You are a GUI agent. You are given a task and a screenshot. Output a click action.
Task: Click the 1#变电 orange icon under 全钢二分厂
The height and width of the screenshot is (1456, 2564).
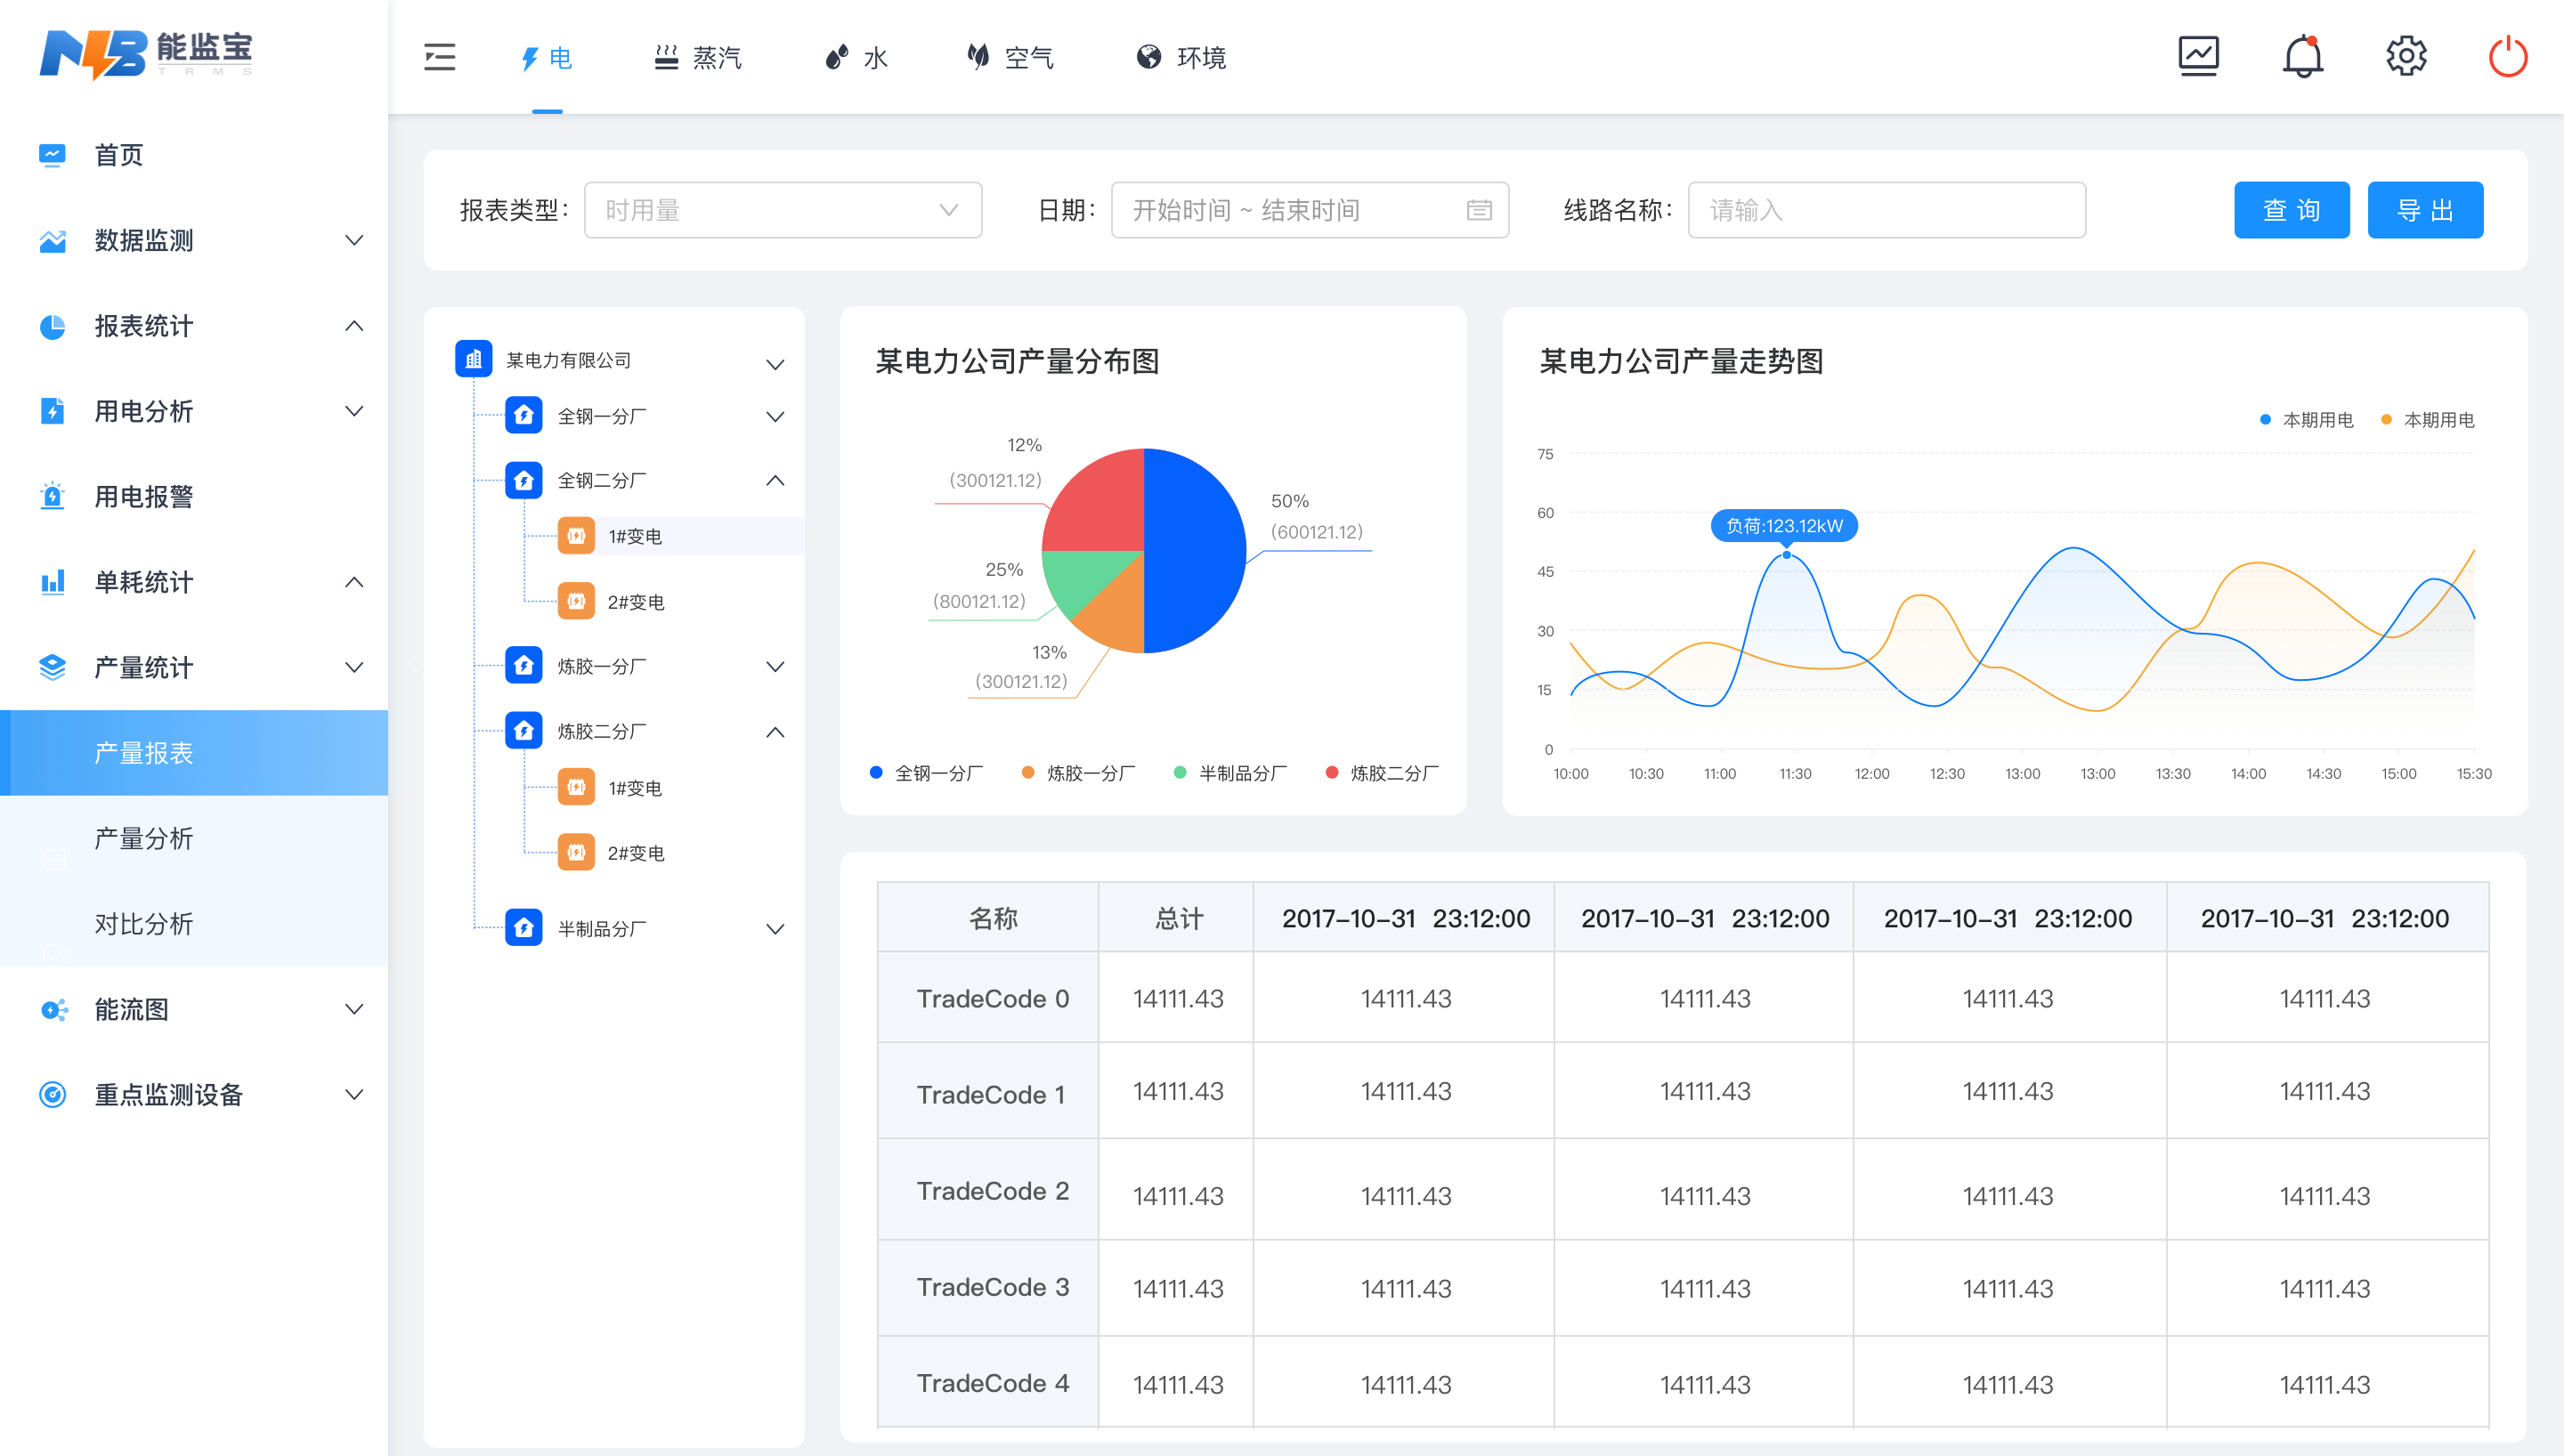coord(576,536)
